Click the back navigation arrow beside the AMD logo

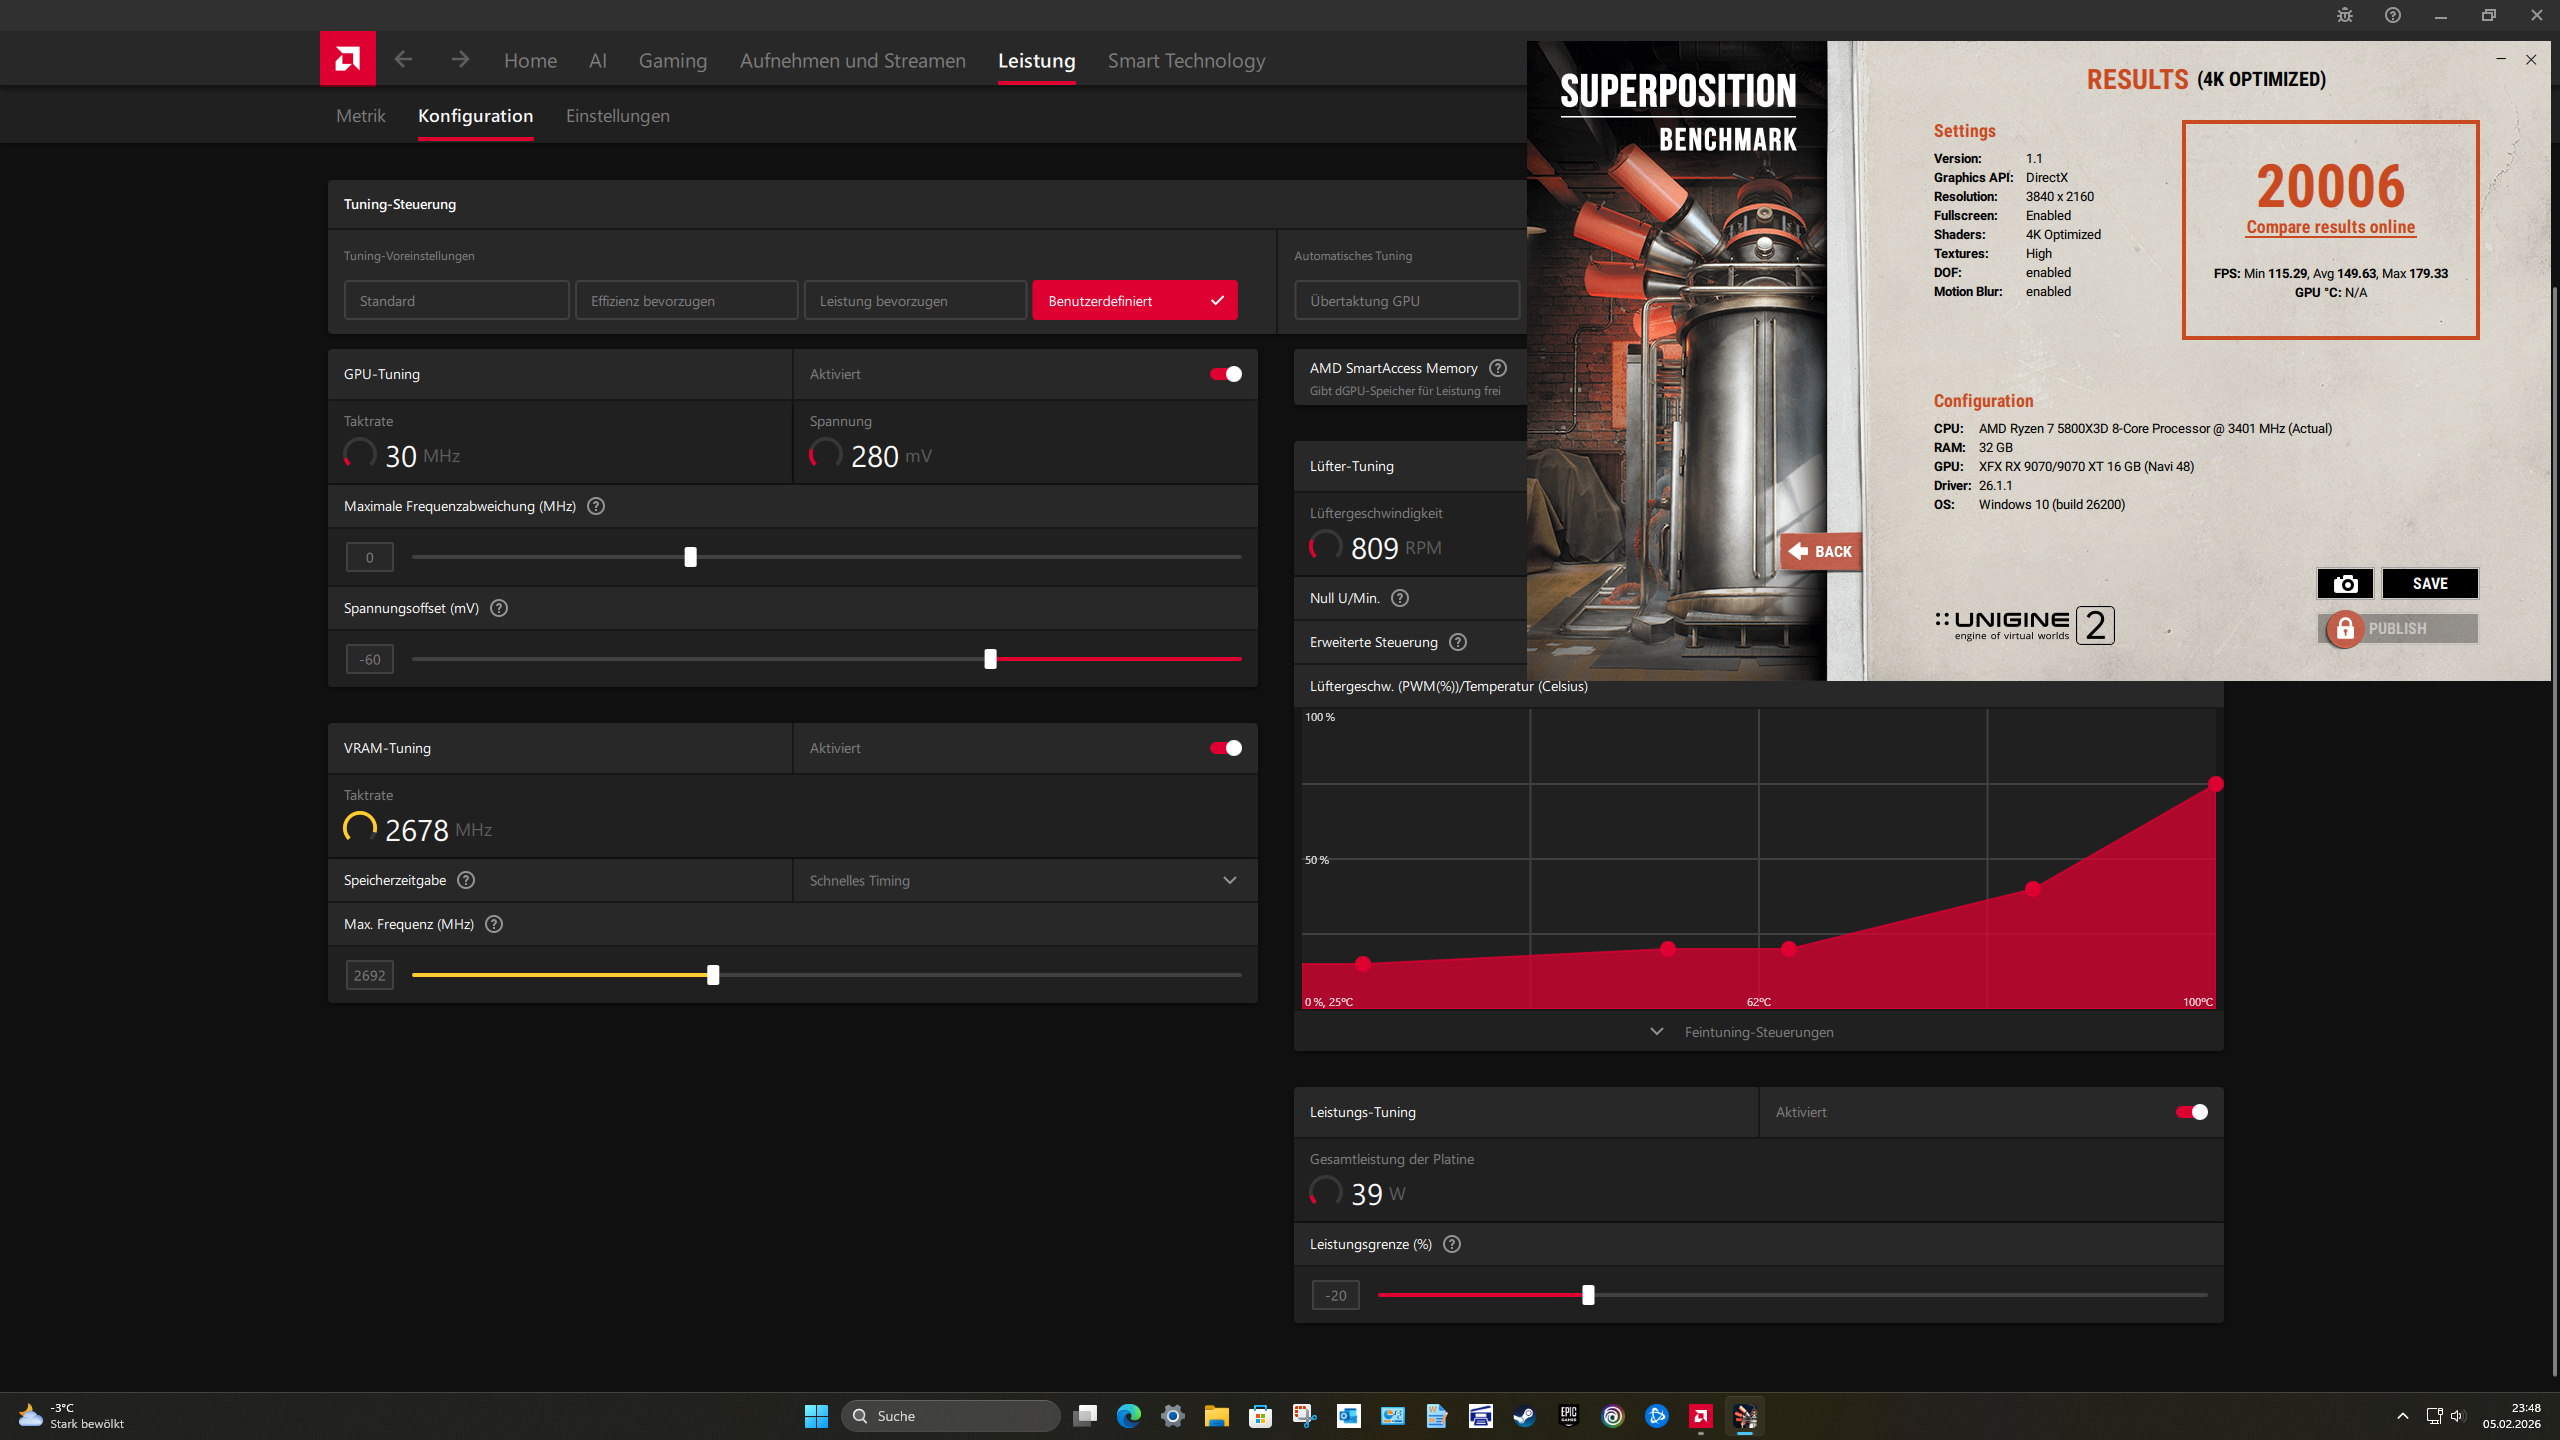click(403, 58)
